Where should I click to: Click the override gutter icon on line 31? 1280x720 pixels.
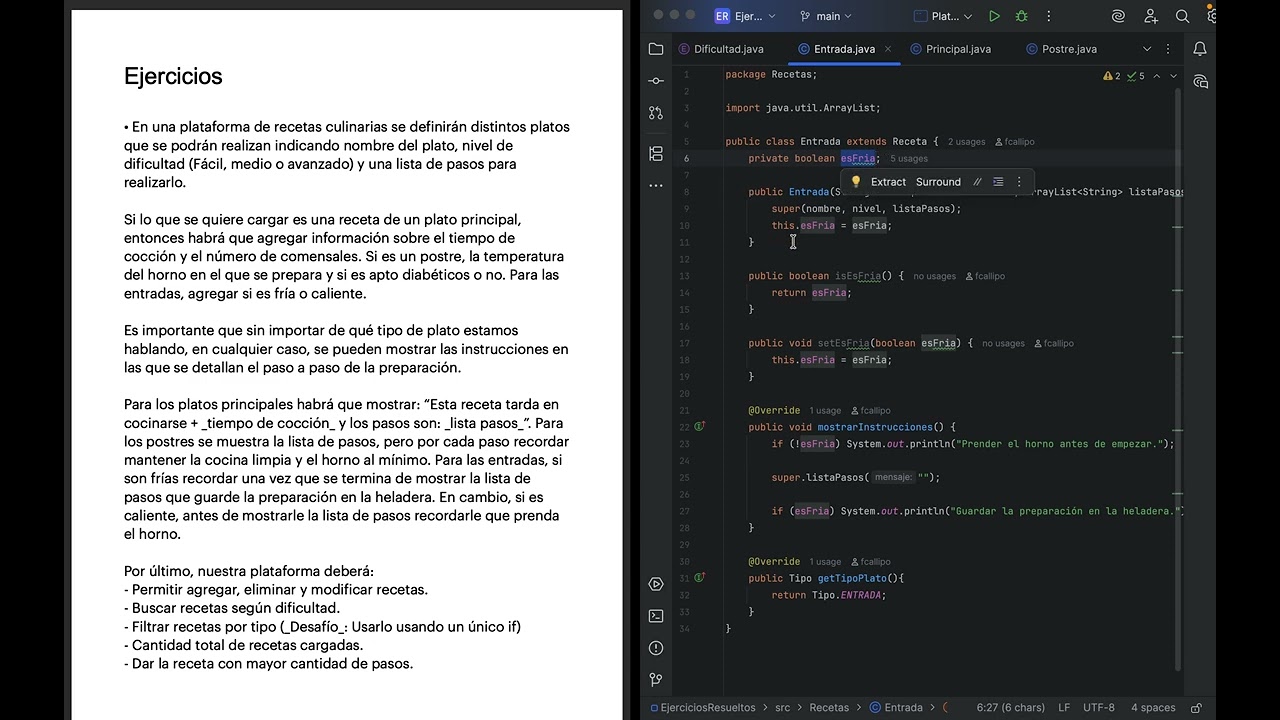[700, 578]
